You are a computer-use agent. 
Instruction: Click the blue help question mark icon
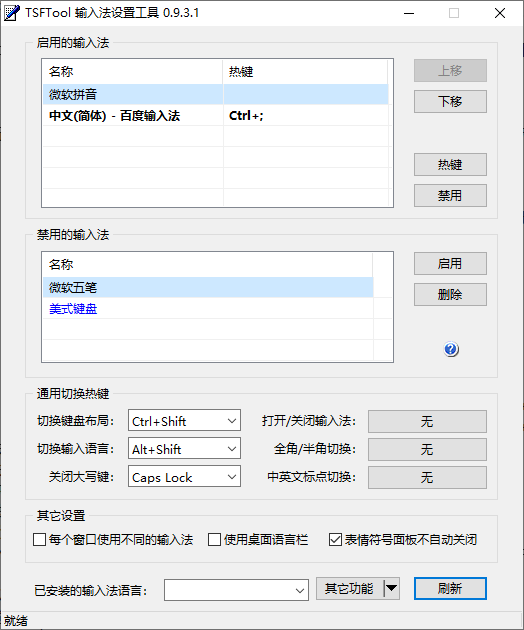pyautogui.click(x=451, y=349)
